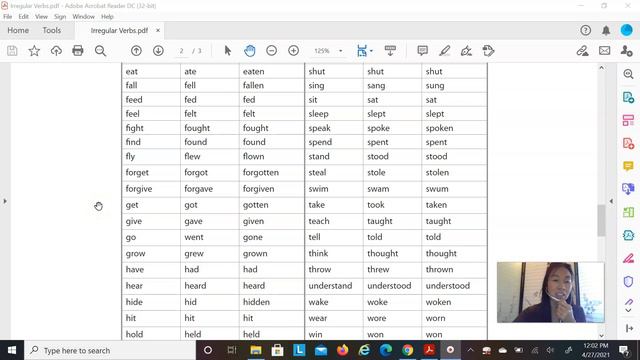Click scroll up arrow of document

pyautogui.click(x=601, y=68)
